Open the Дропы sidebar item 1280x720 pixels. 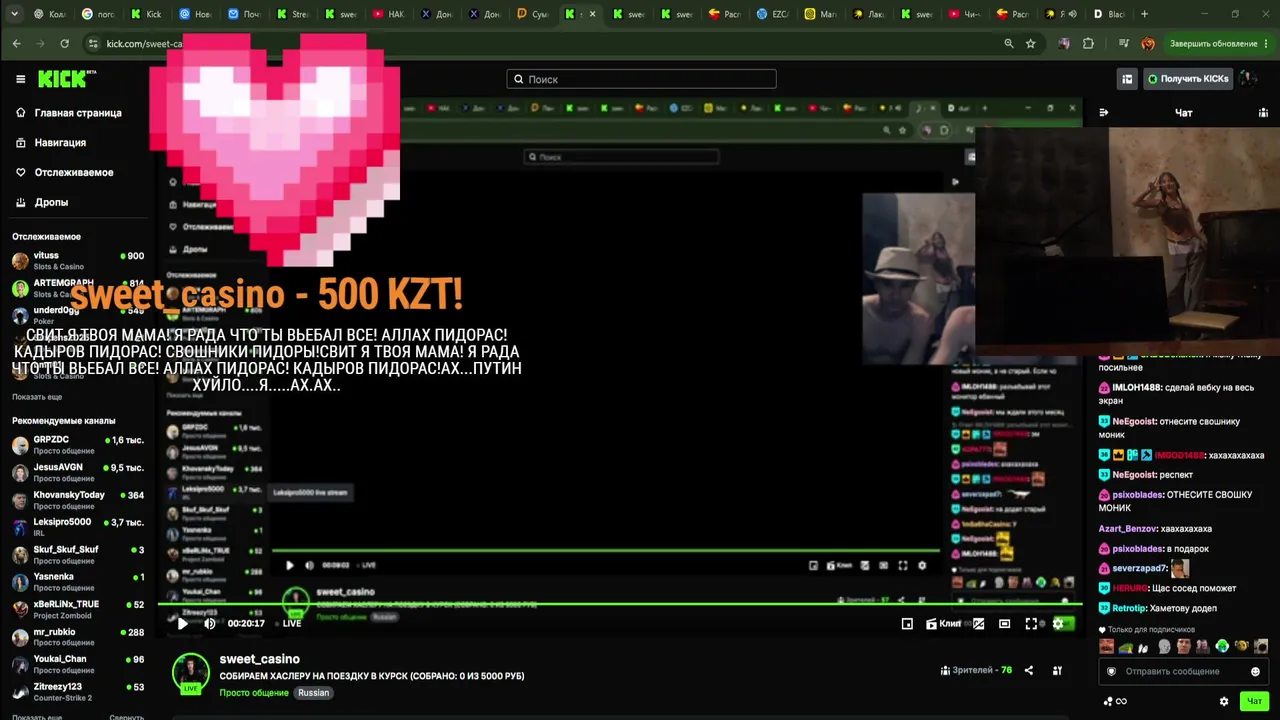(x=42, y=202)
